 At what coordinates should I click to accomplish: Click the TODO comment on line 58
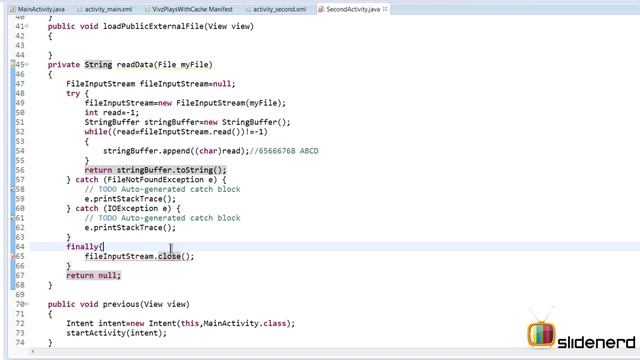(162, 189)
